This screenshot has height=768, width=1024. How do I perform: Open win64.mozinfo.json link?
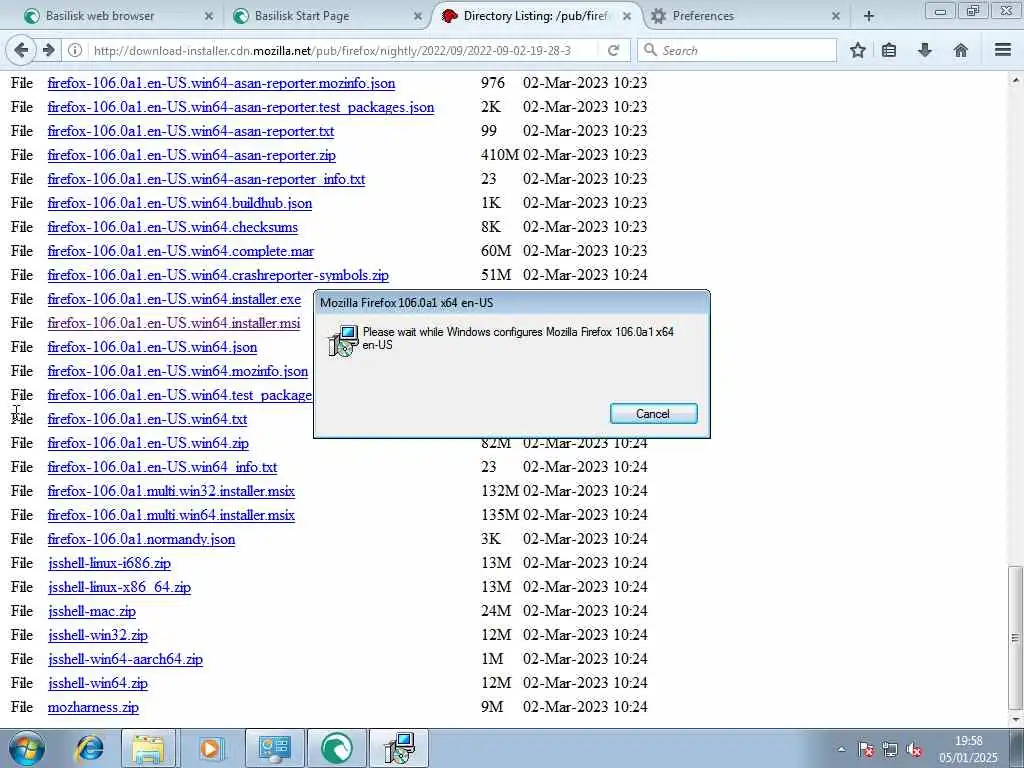pyautogui.click(x=178, y=371)
